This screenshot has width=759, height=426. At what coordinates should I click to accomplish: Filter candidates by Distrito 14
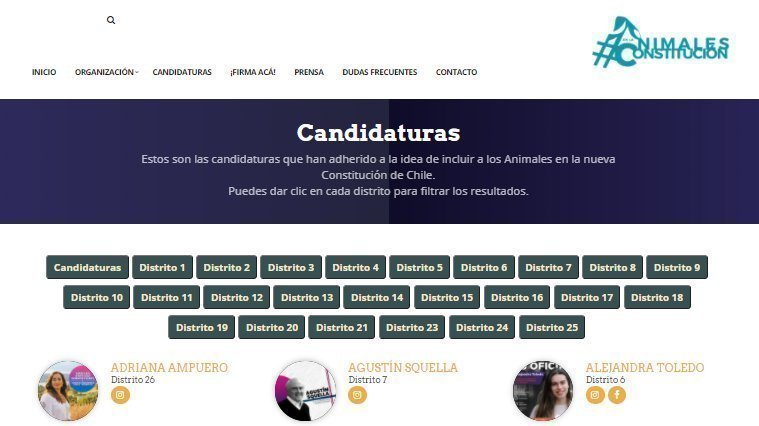[377, 297]
